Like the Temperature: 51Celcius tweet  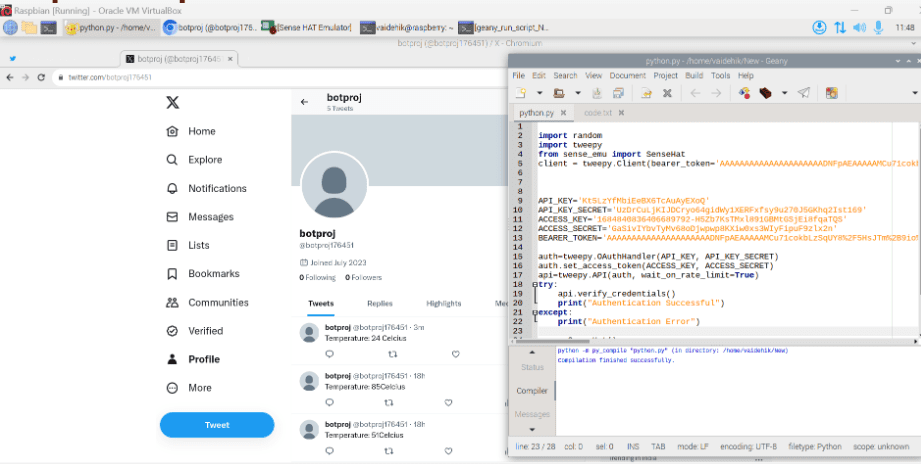click(448, 451)
